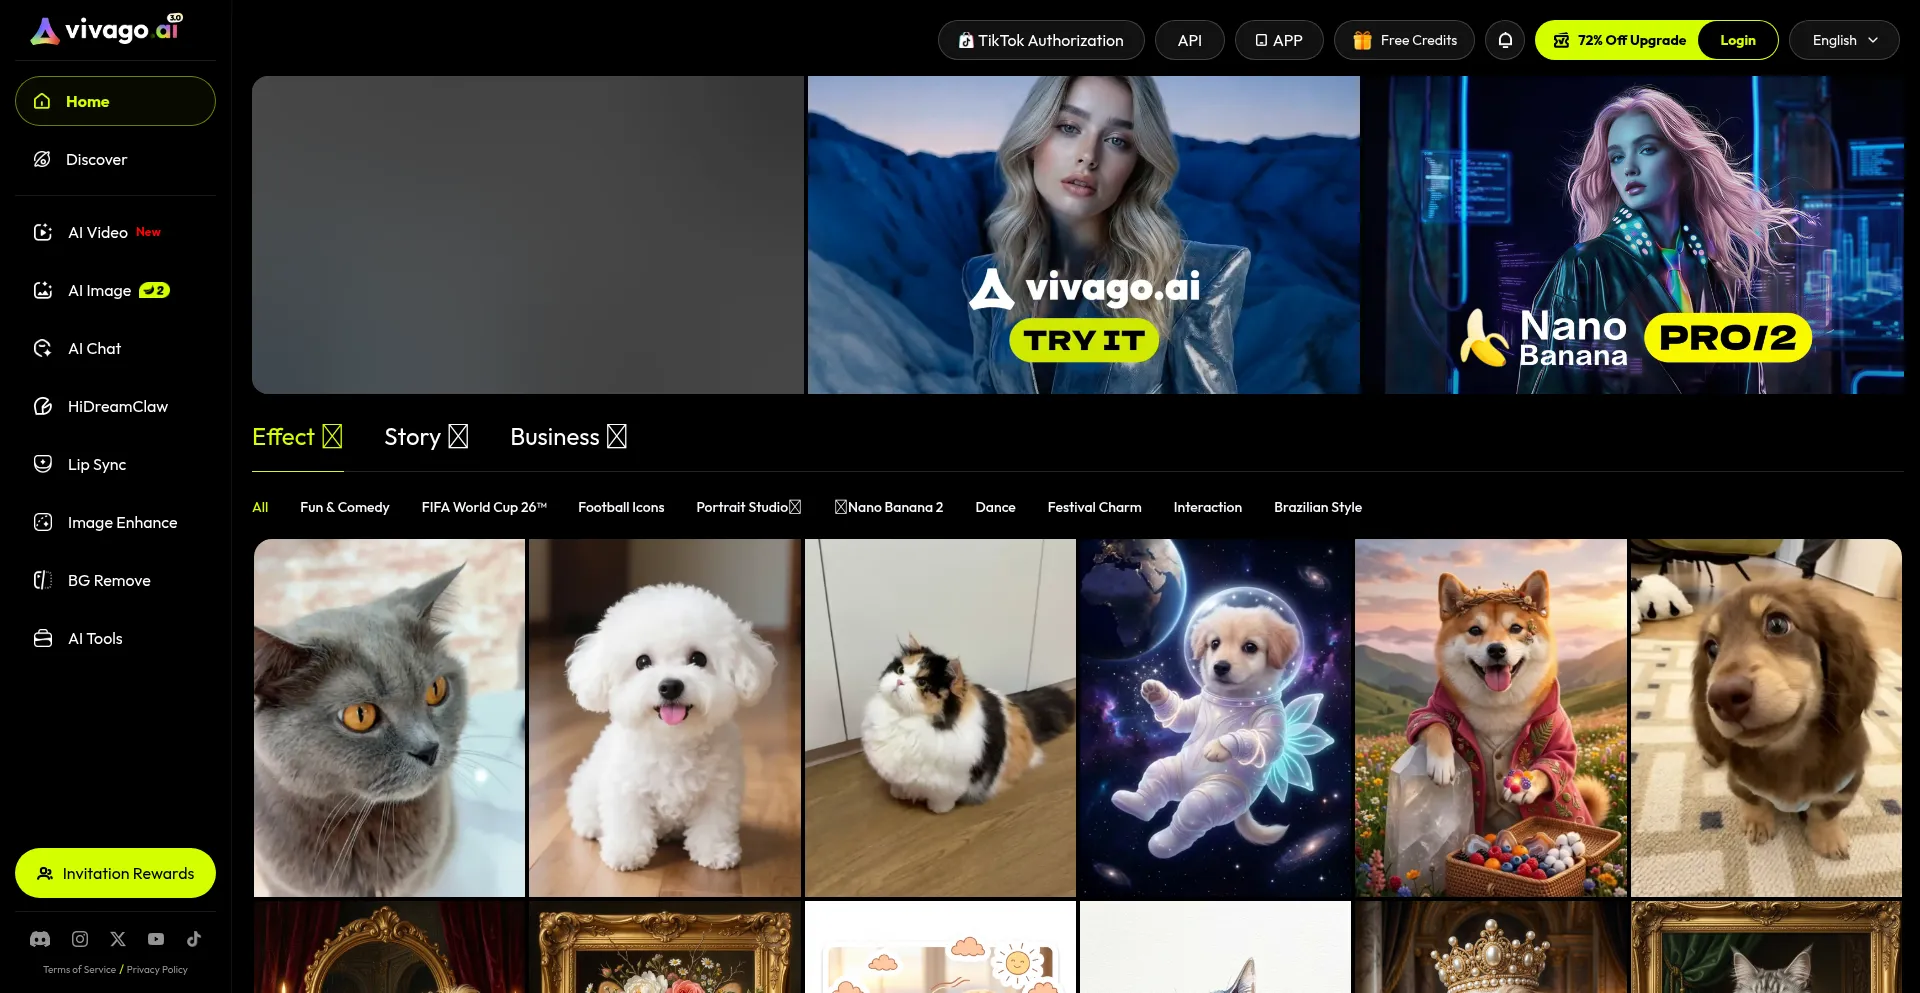
Task: Select the Dance filter
Action: (995, 507)
